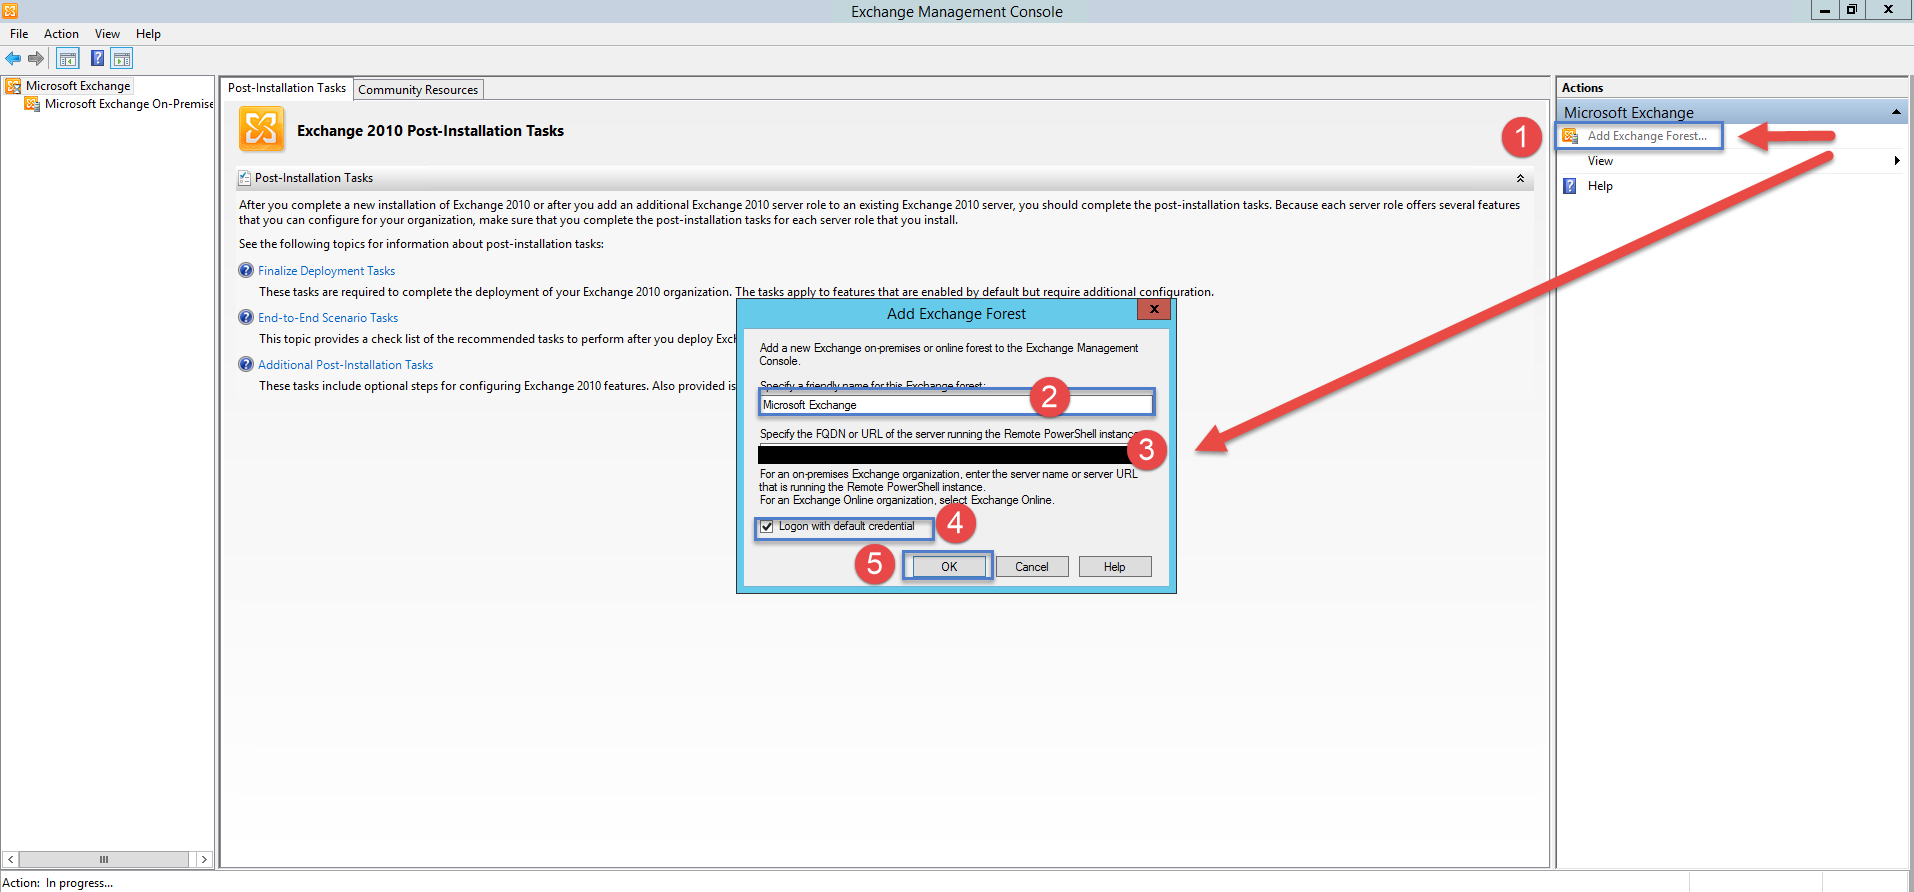
Task: Minimize the Exchange Management Console window
Action: (x=1825, y=10)
